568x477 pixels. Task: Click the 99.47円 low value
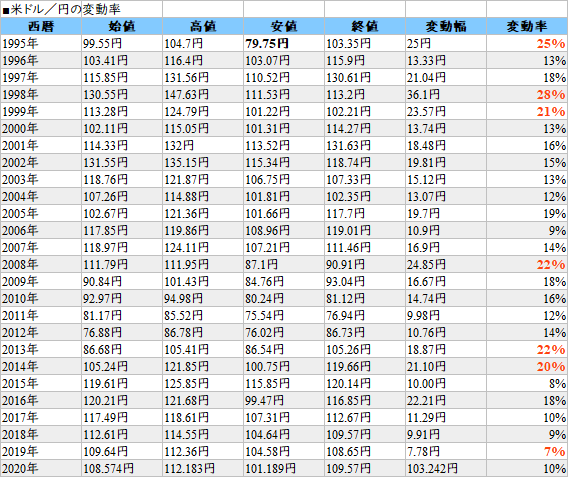click(x=264, y=401)
